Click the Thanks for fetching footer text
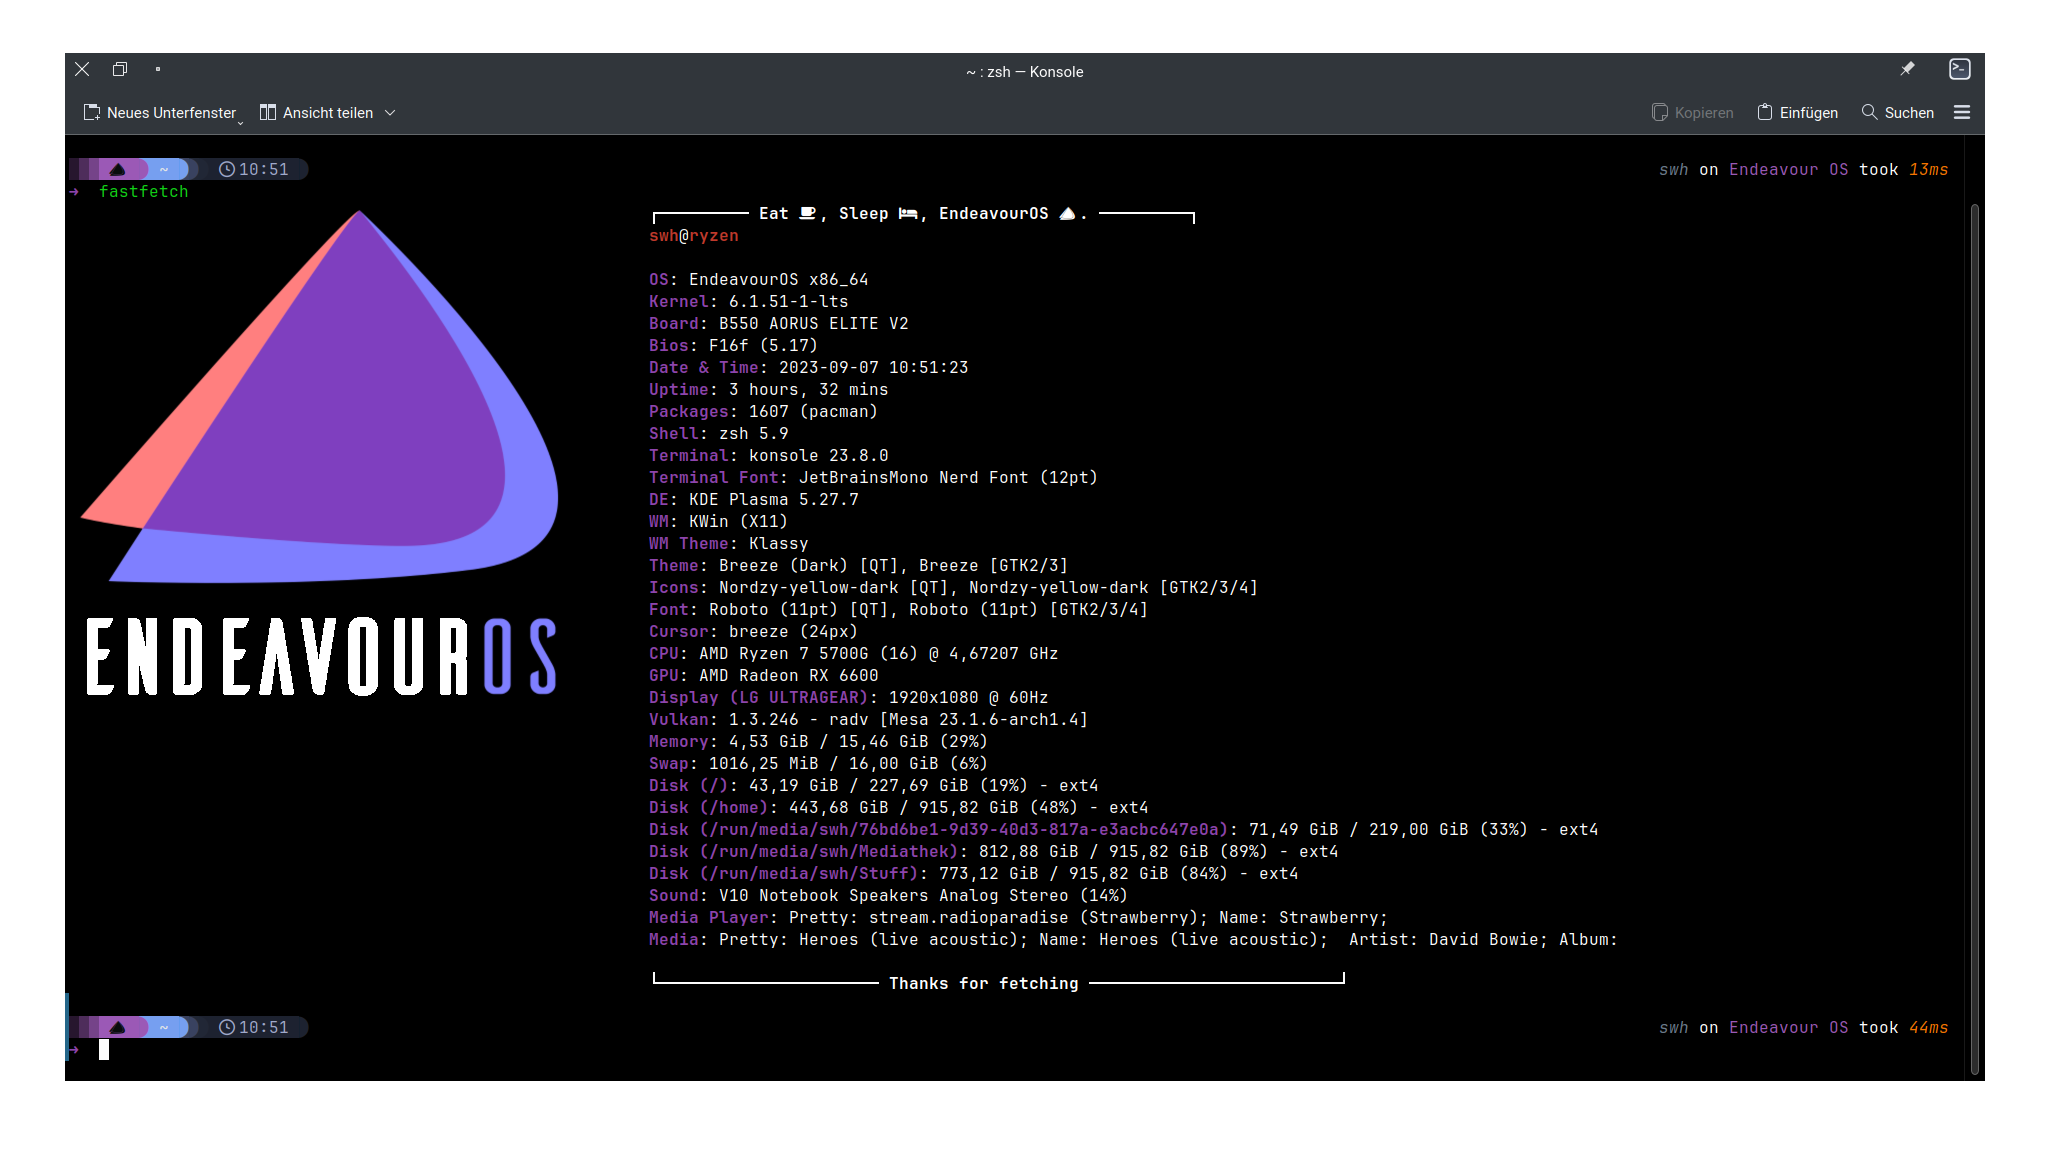The width and height of the screenshot is (2050, 1158). [984, 984]
